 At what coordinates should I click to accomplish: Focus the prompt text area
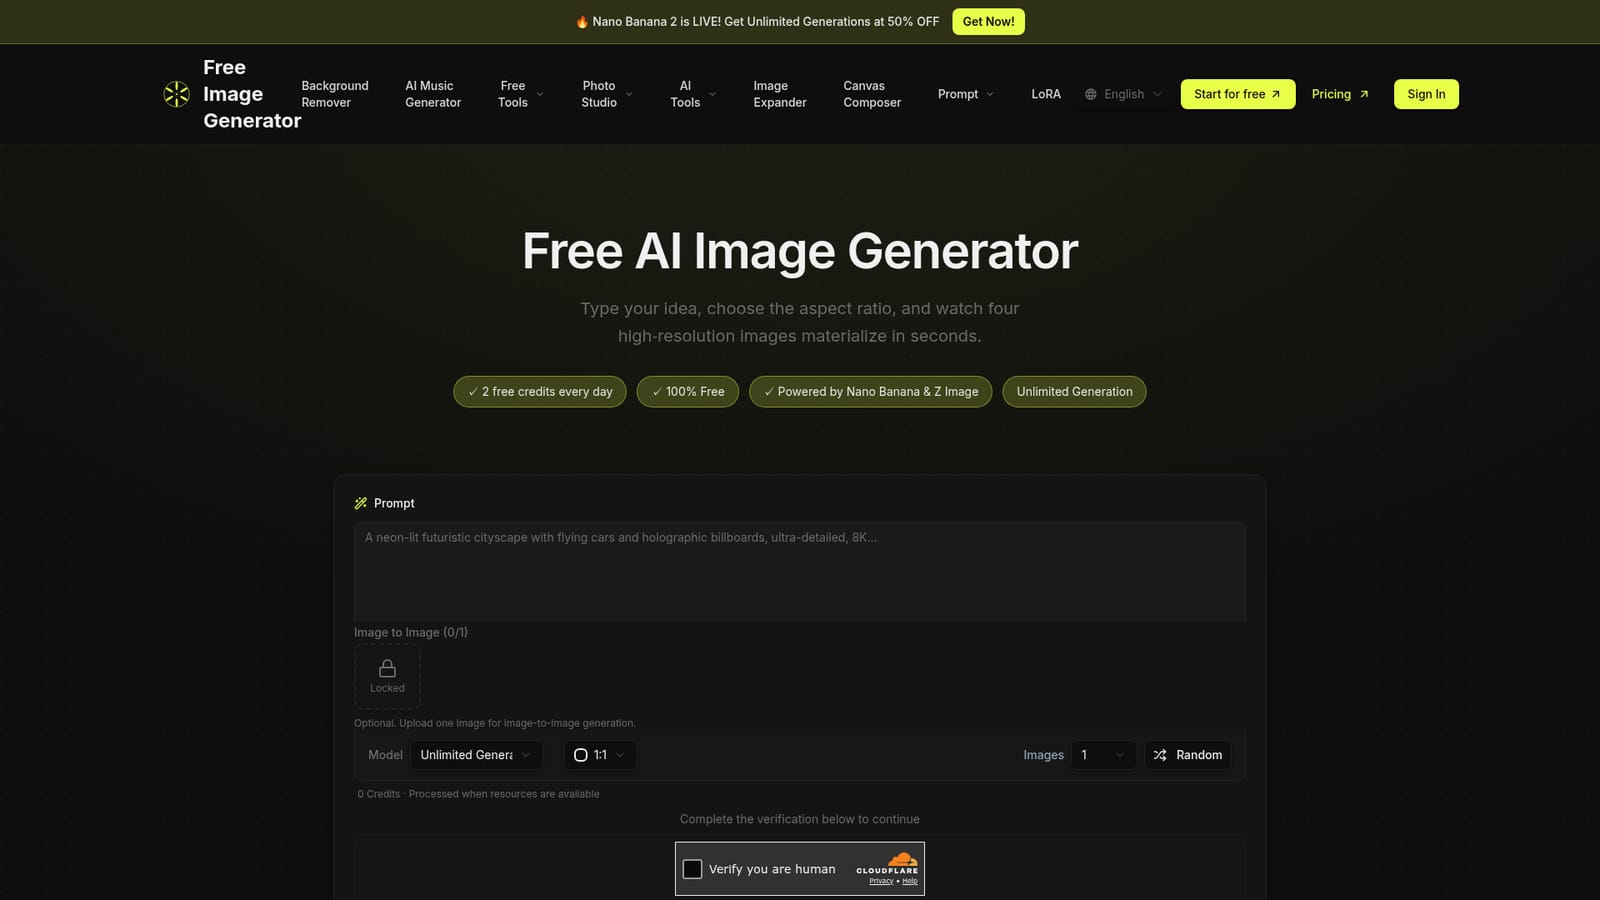click(800, 571)
